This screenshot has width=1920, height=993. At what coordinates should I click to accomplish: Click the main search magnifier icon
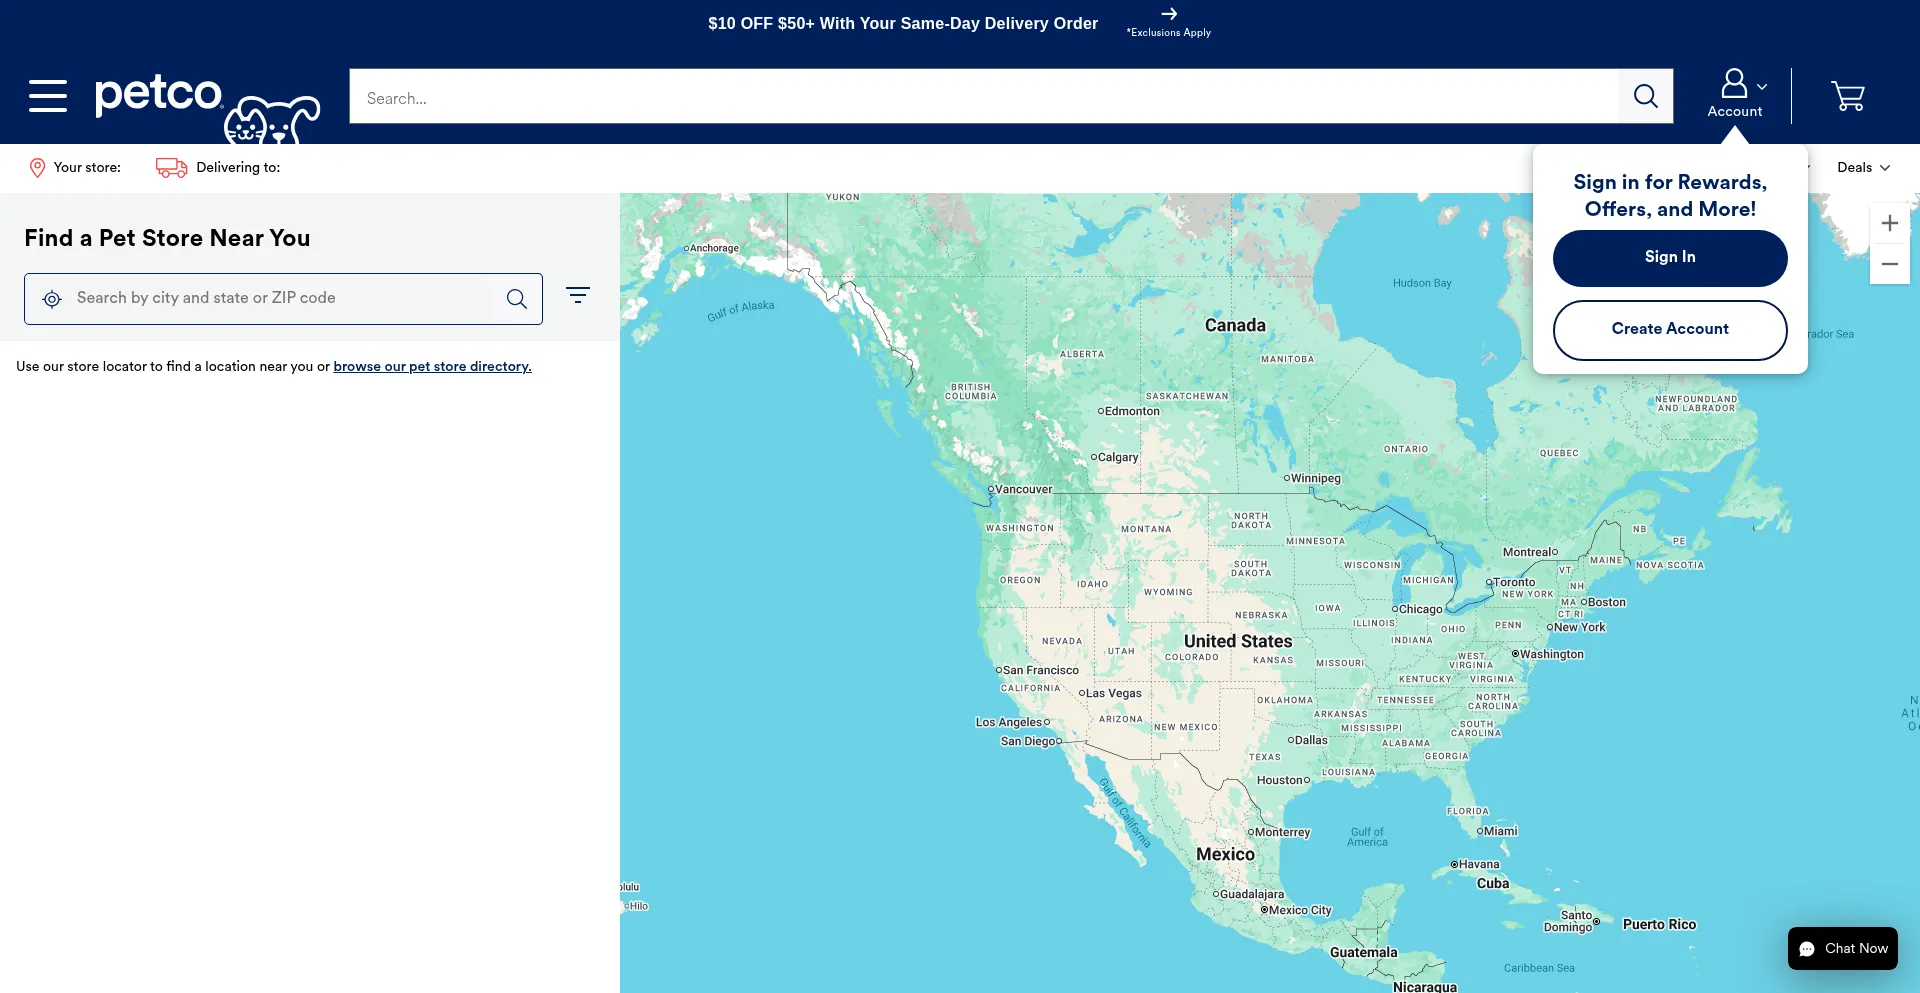coord(1645,96)
